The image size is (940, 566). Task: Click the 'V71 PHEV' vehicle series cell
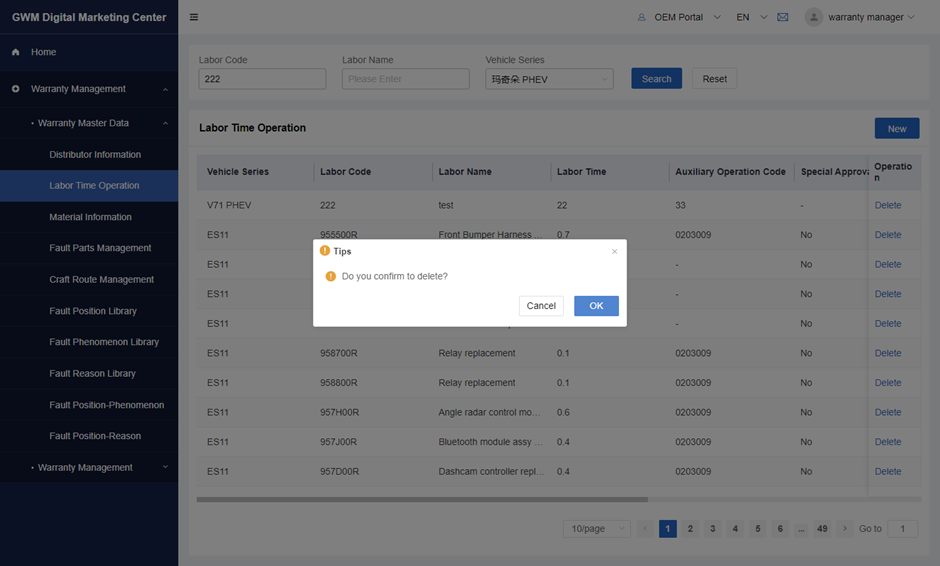click(x=229, y=205)
